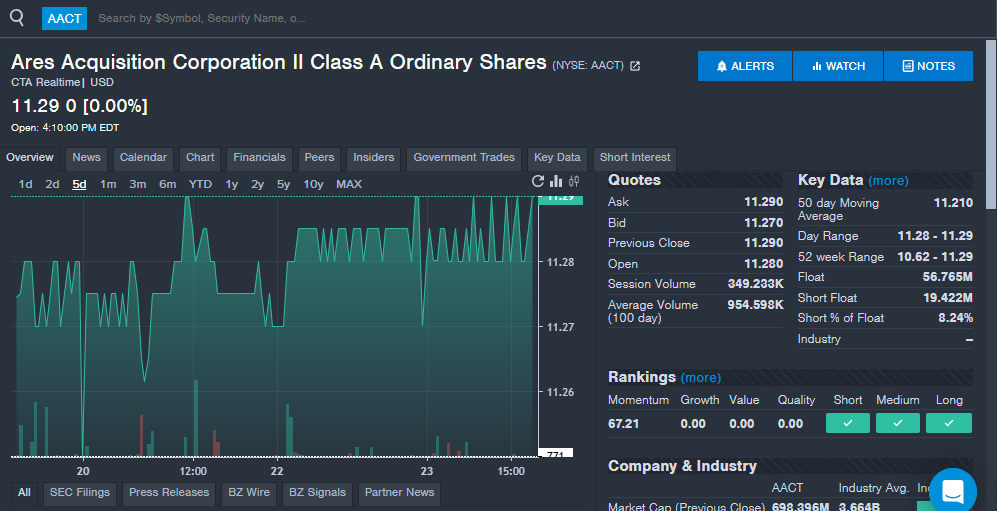Select the All news filter tab
997x511 pixels.
[24, 493]
